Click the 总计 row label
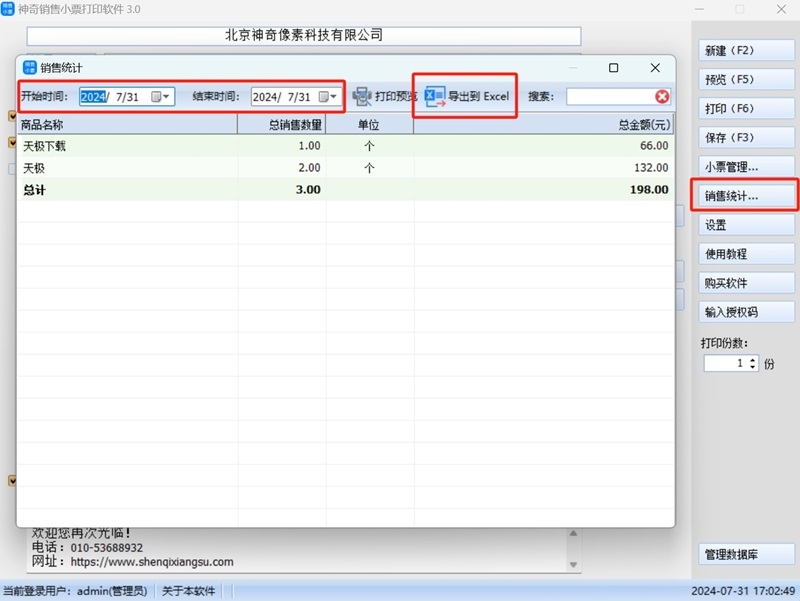Screen dimensions: 800x601 coord(34,190)
